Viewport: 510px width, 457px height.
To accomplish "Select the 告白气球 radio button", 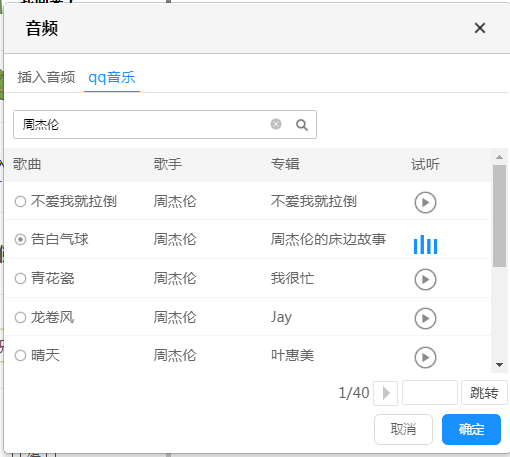I will tap(20, 239).
